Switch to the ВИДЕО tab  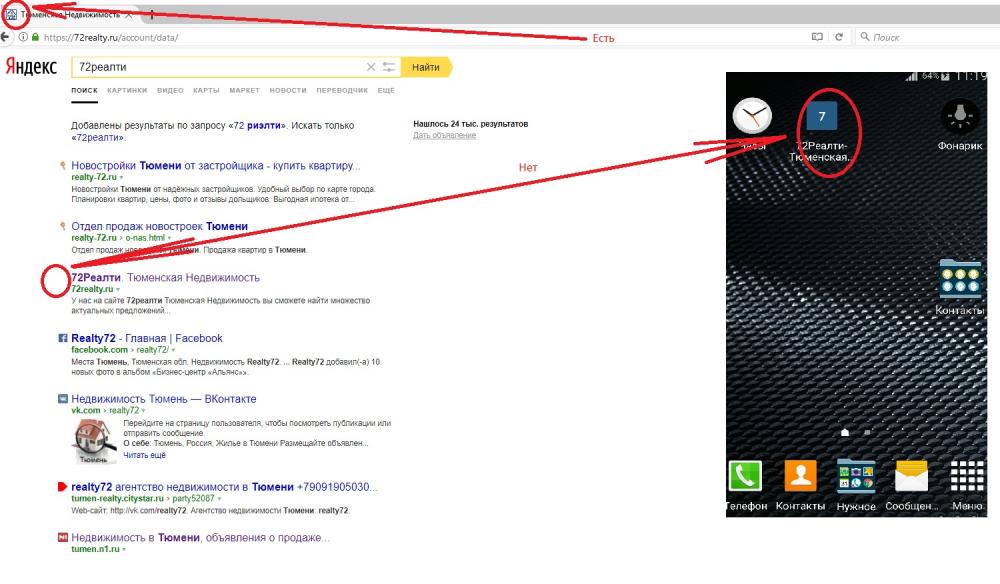[170, 91]
